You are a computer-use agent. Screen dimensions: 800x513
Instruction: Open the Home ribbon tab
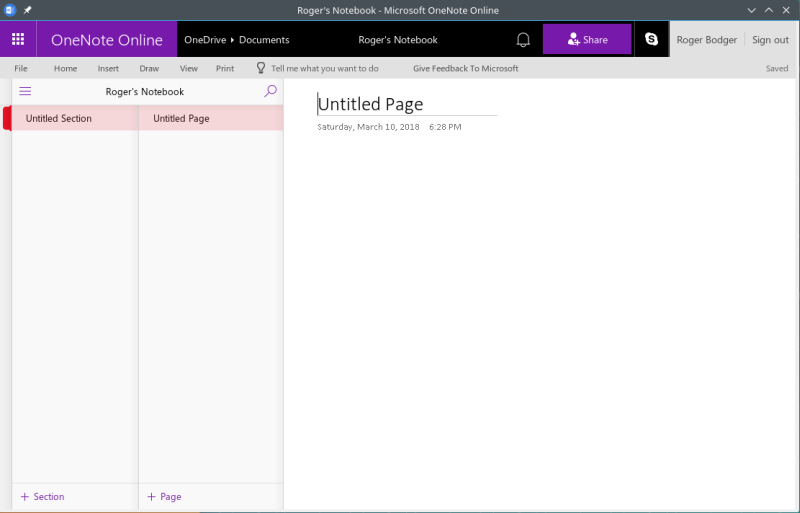point(65,68)
